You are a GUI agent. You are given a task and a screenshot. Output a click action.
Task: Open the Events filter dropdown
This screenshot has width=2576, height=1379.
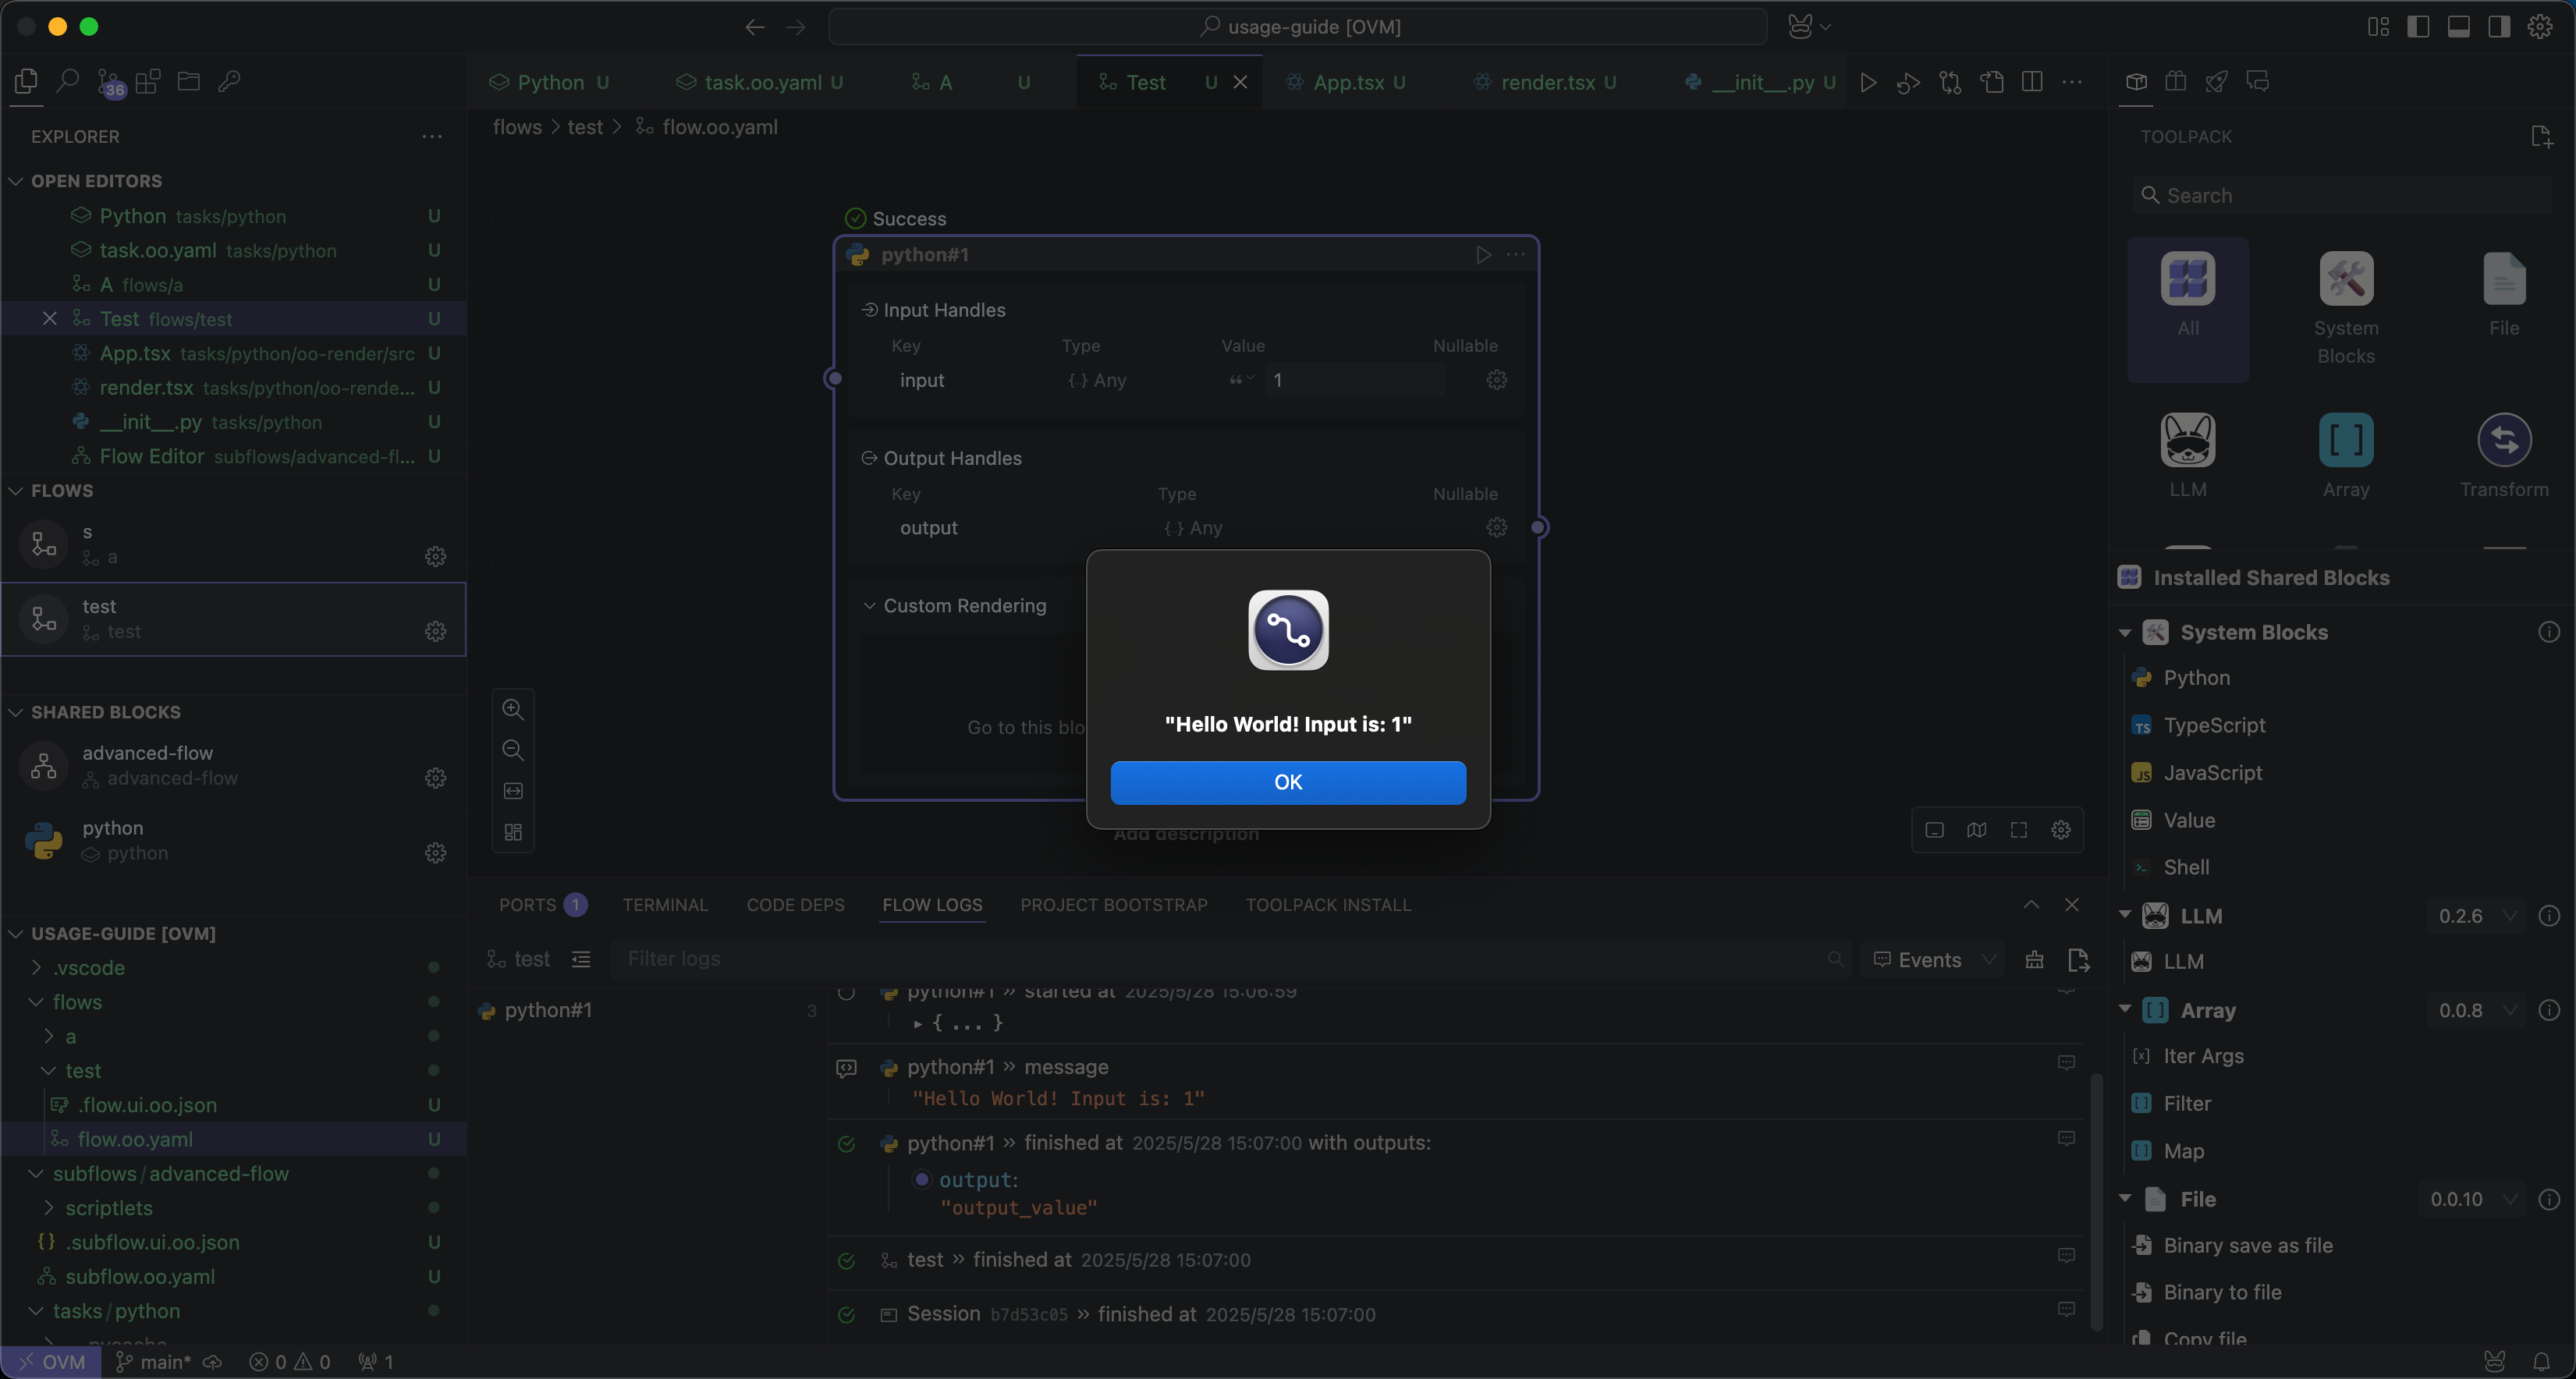pyautogui.click(x=1934, y=960)
